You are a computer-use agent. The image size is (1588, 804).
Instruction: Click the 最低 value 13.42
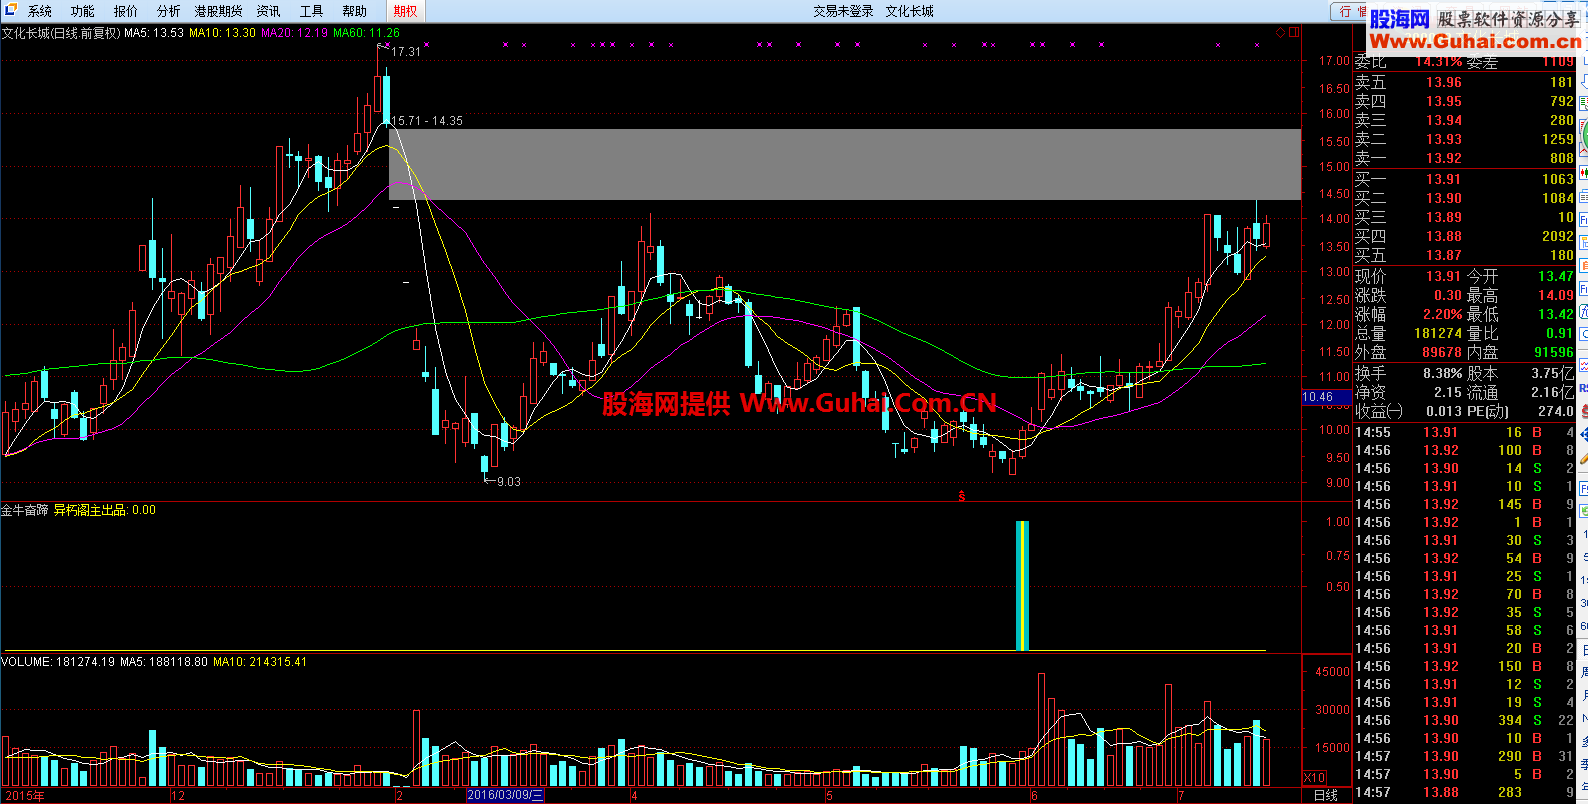[1556, 315]
